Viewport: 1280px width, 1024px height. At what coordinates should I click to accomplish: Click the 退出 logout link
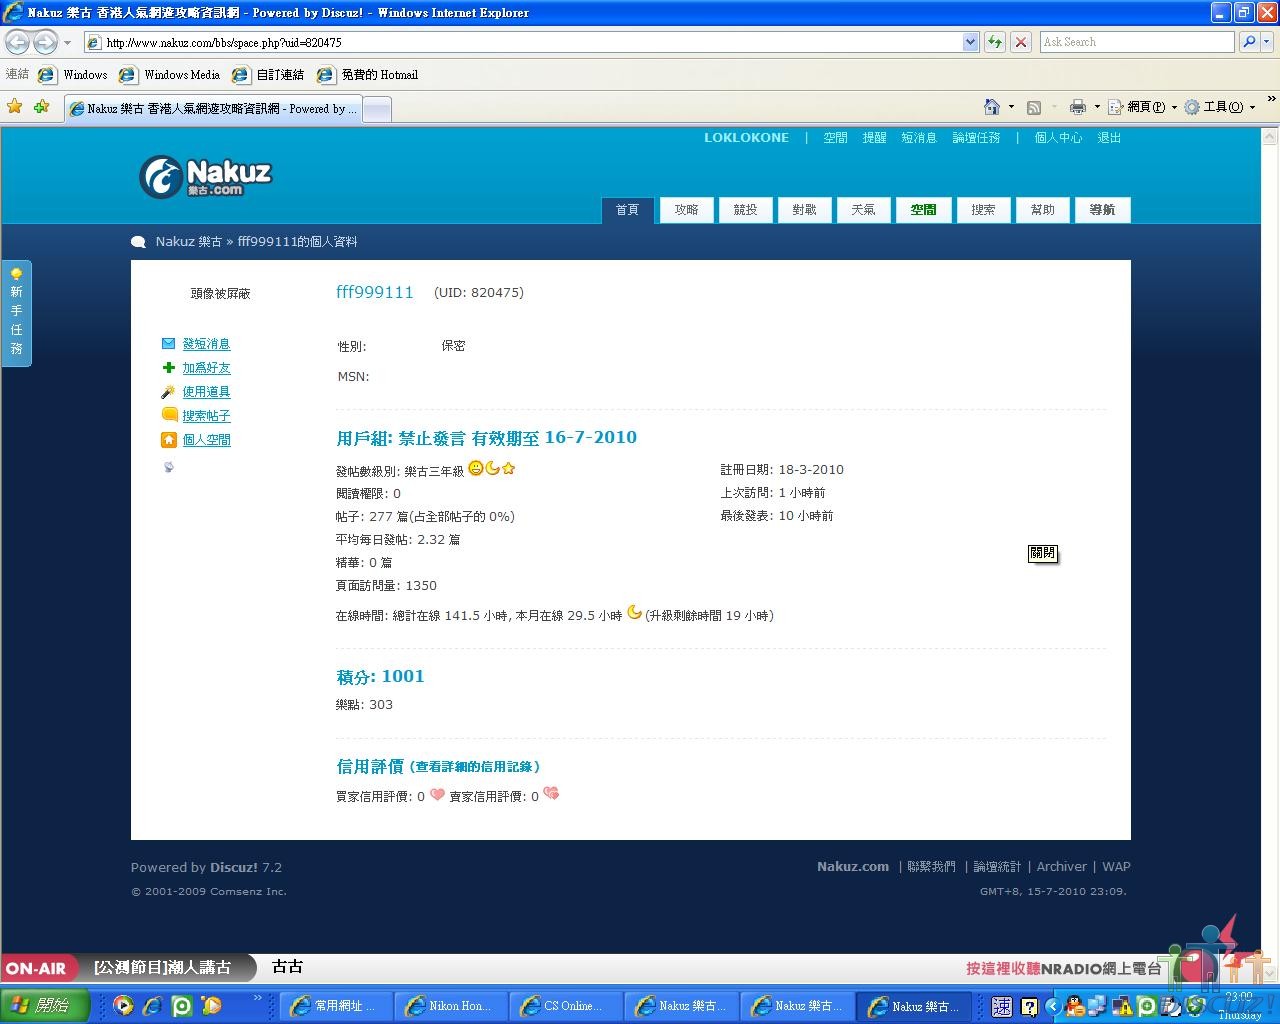coord(1109,138)
